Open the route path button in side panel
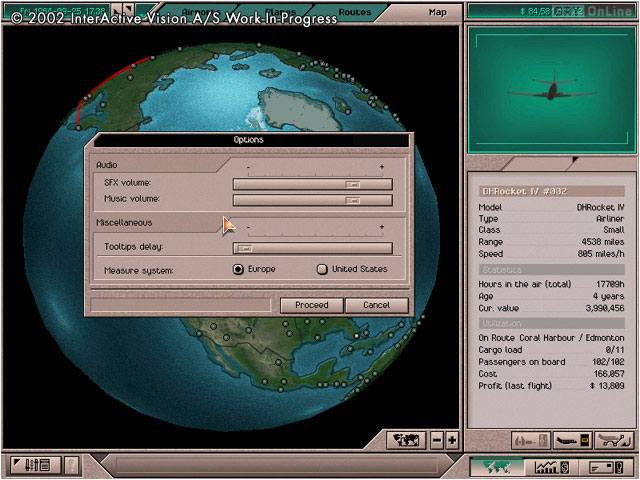 pos(614,441)
